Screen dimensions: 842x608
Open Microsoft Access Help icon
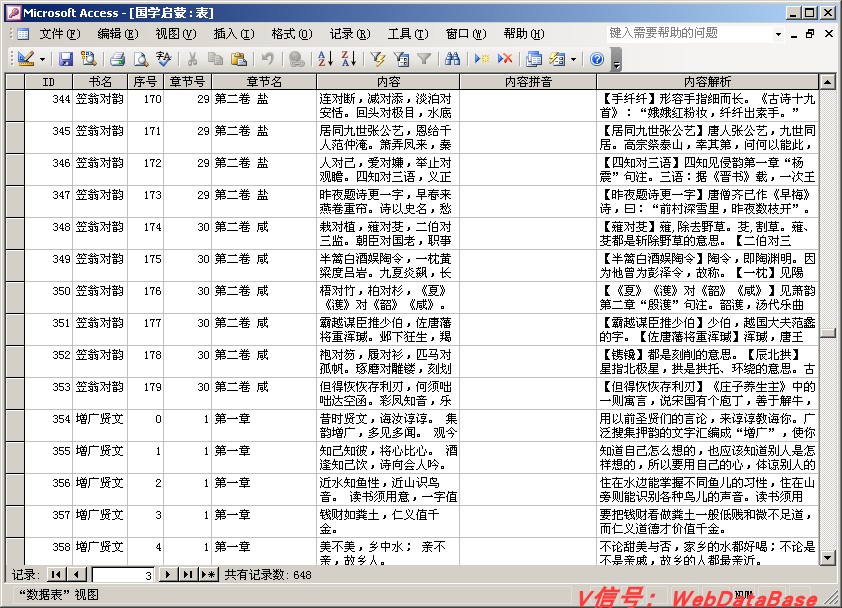coord(597,59)
